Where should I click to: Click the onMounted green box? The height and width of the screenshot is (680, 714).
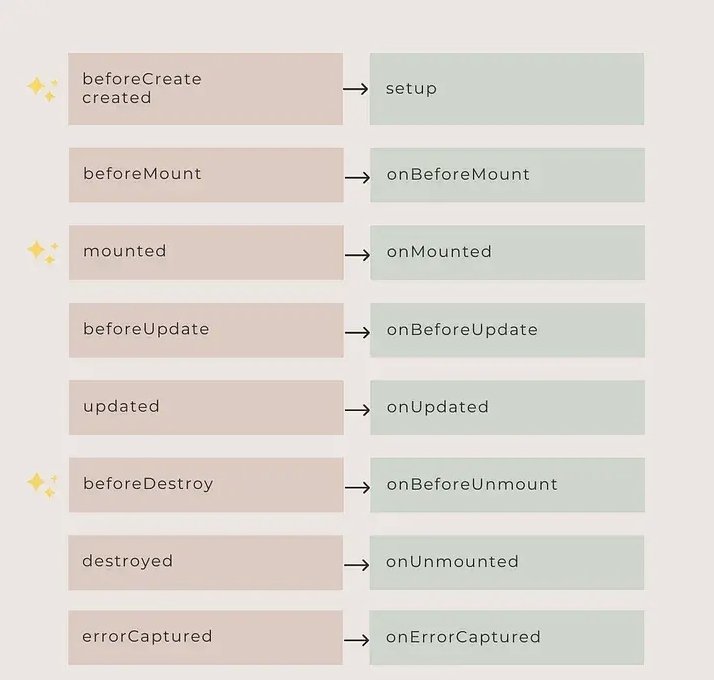click(508, 252)
